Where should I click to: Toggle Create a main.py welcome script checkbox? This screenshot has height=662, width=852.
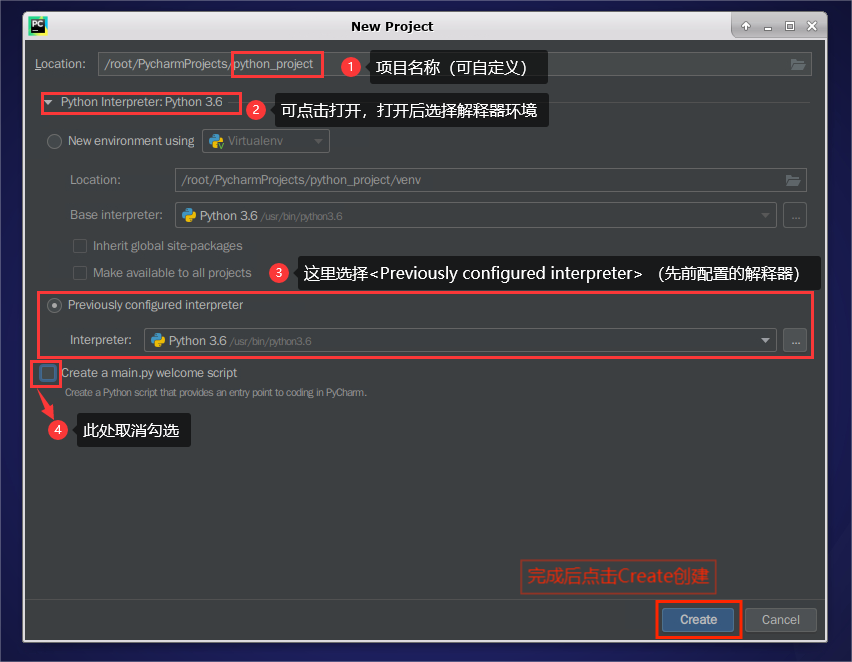(x=48, y=373)
